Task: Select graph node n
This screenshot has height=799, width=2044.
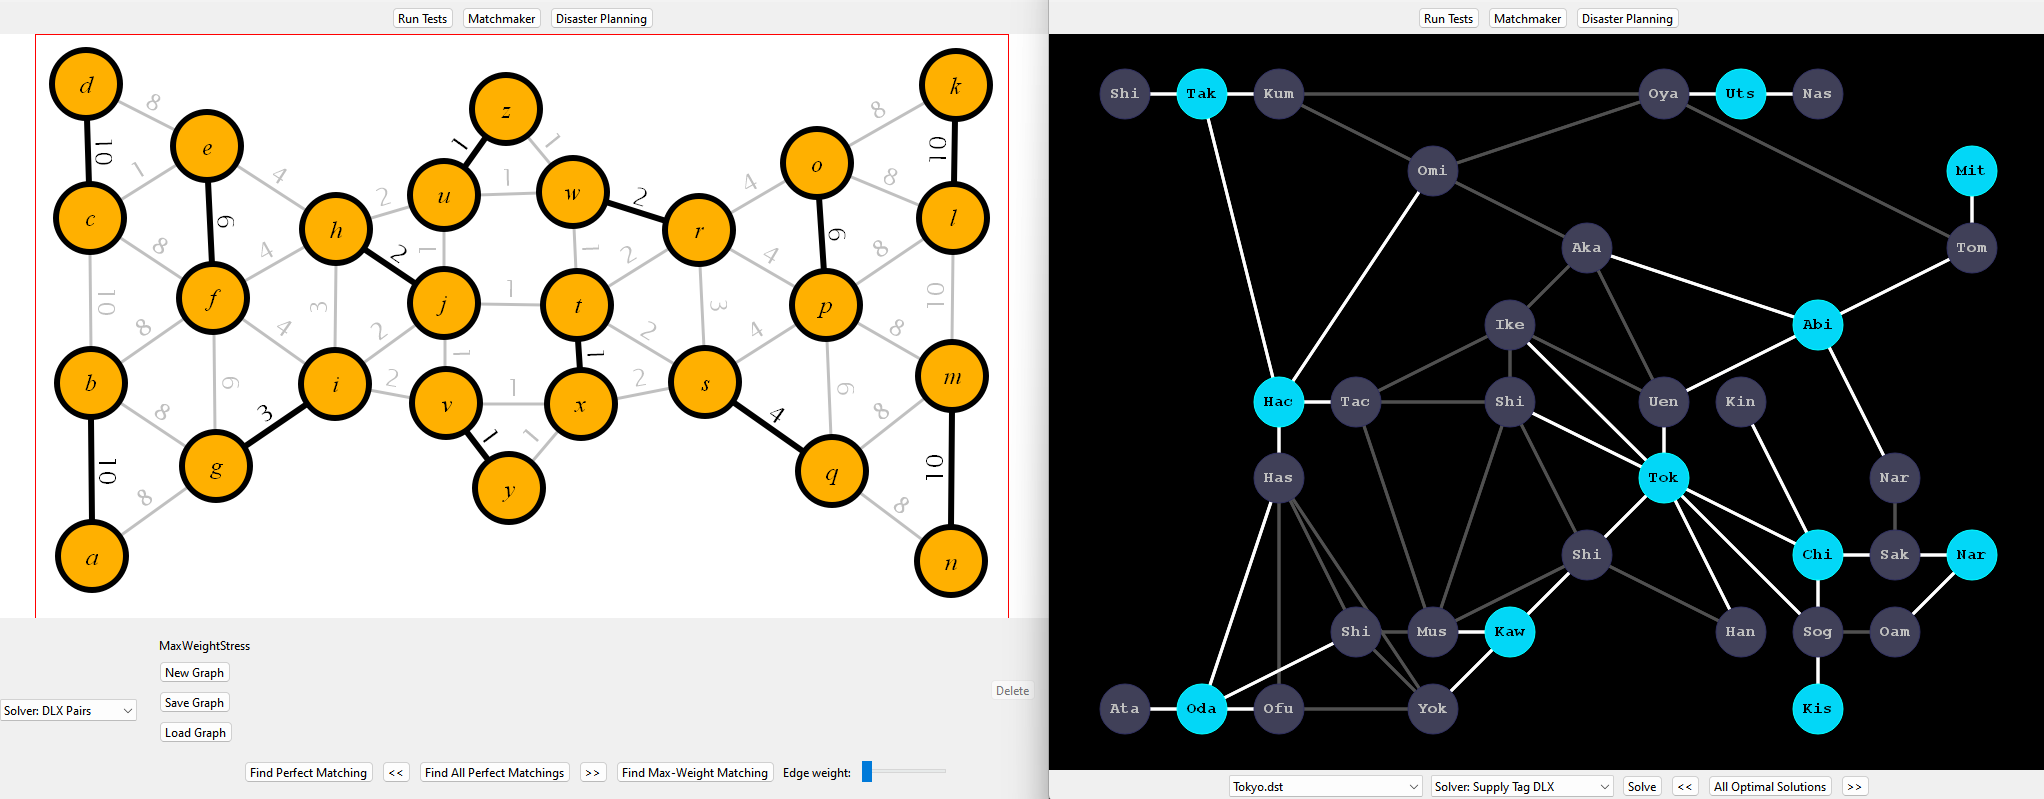Action: click(x=951, y=562)
